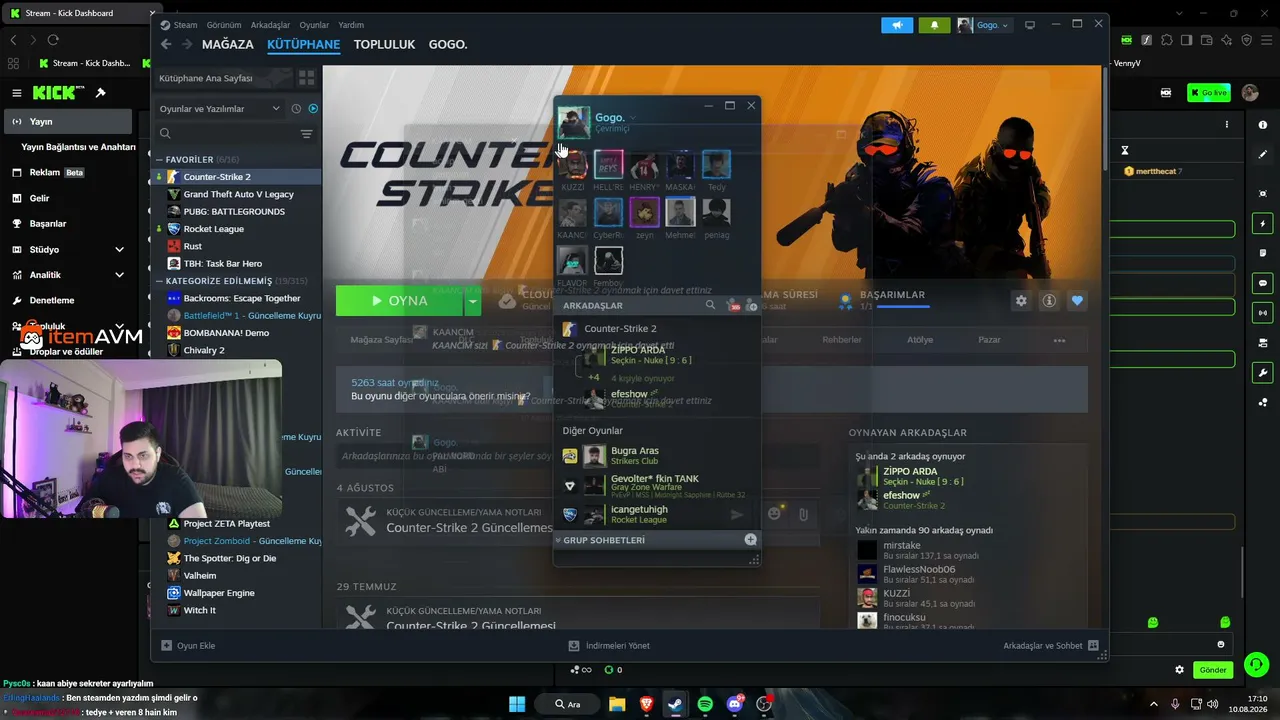Open the play options arrow beside OYNA

click(473, 300)
